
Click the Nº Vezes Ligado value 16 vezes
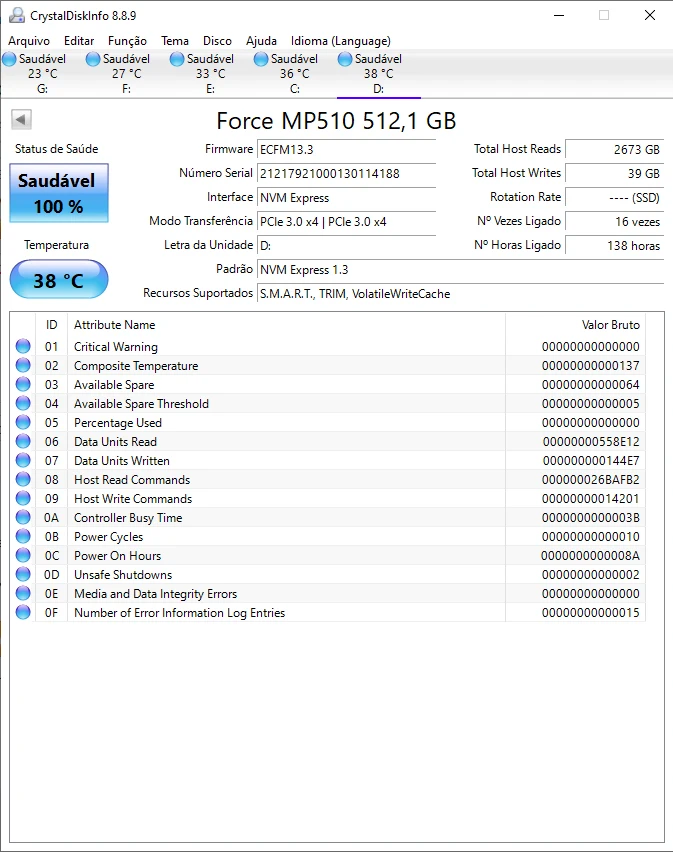(614, 221)
